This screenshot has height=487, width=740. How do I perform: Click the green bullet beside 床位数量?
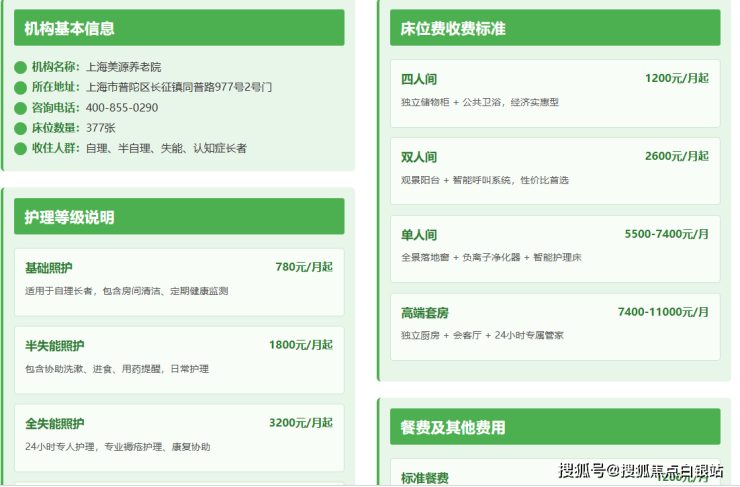[x=20, y=128]
